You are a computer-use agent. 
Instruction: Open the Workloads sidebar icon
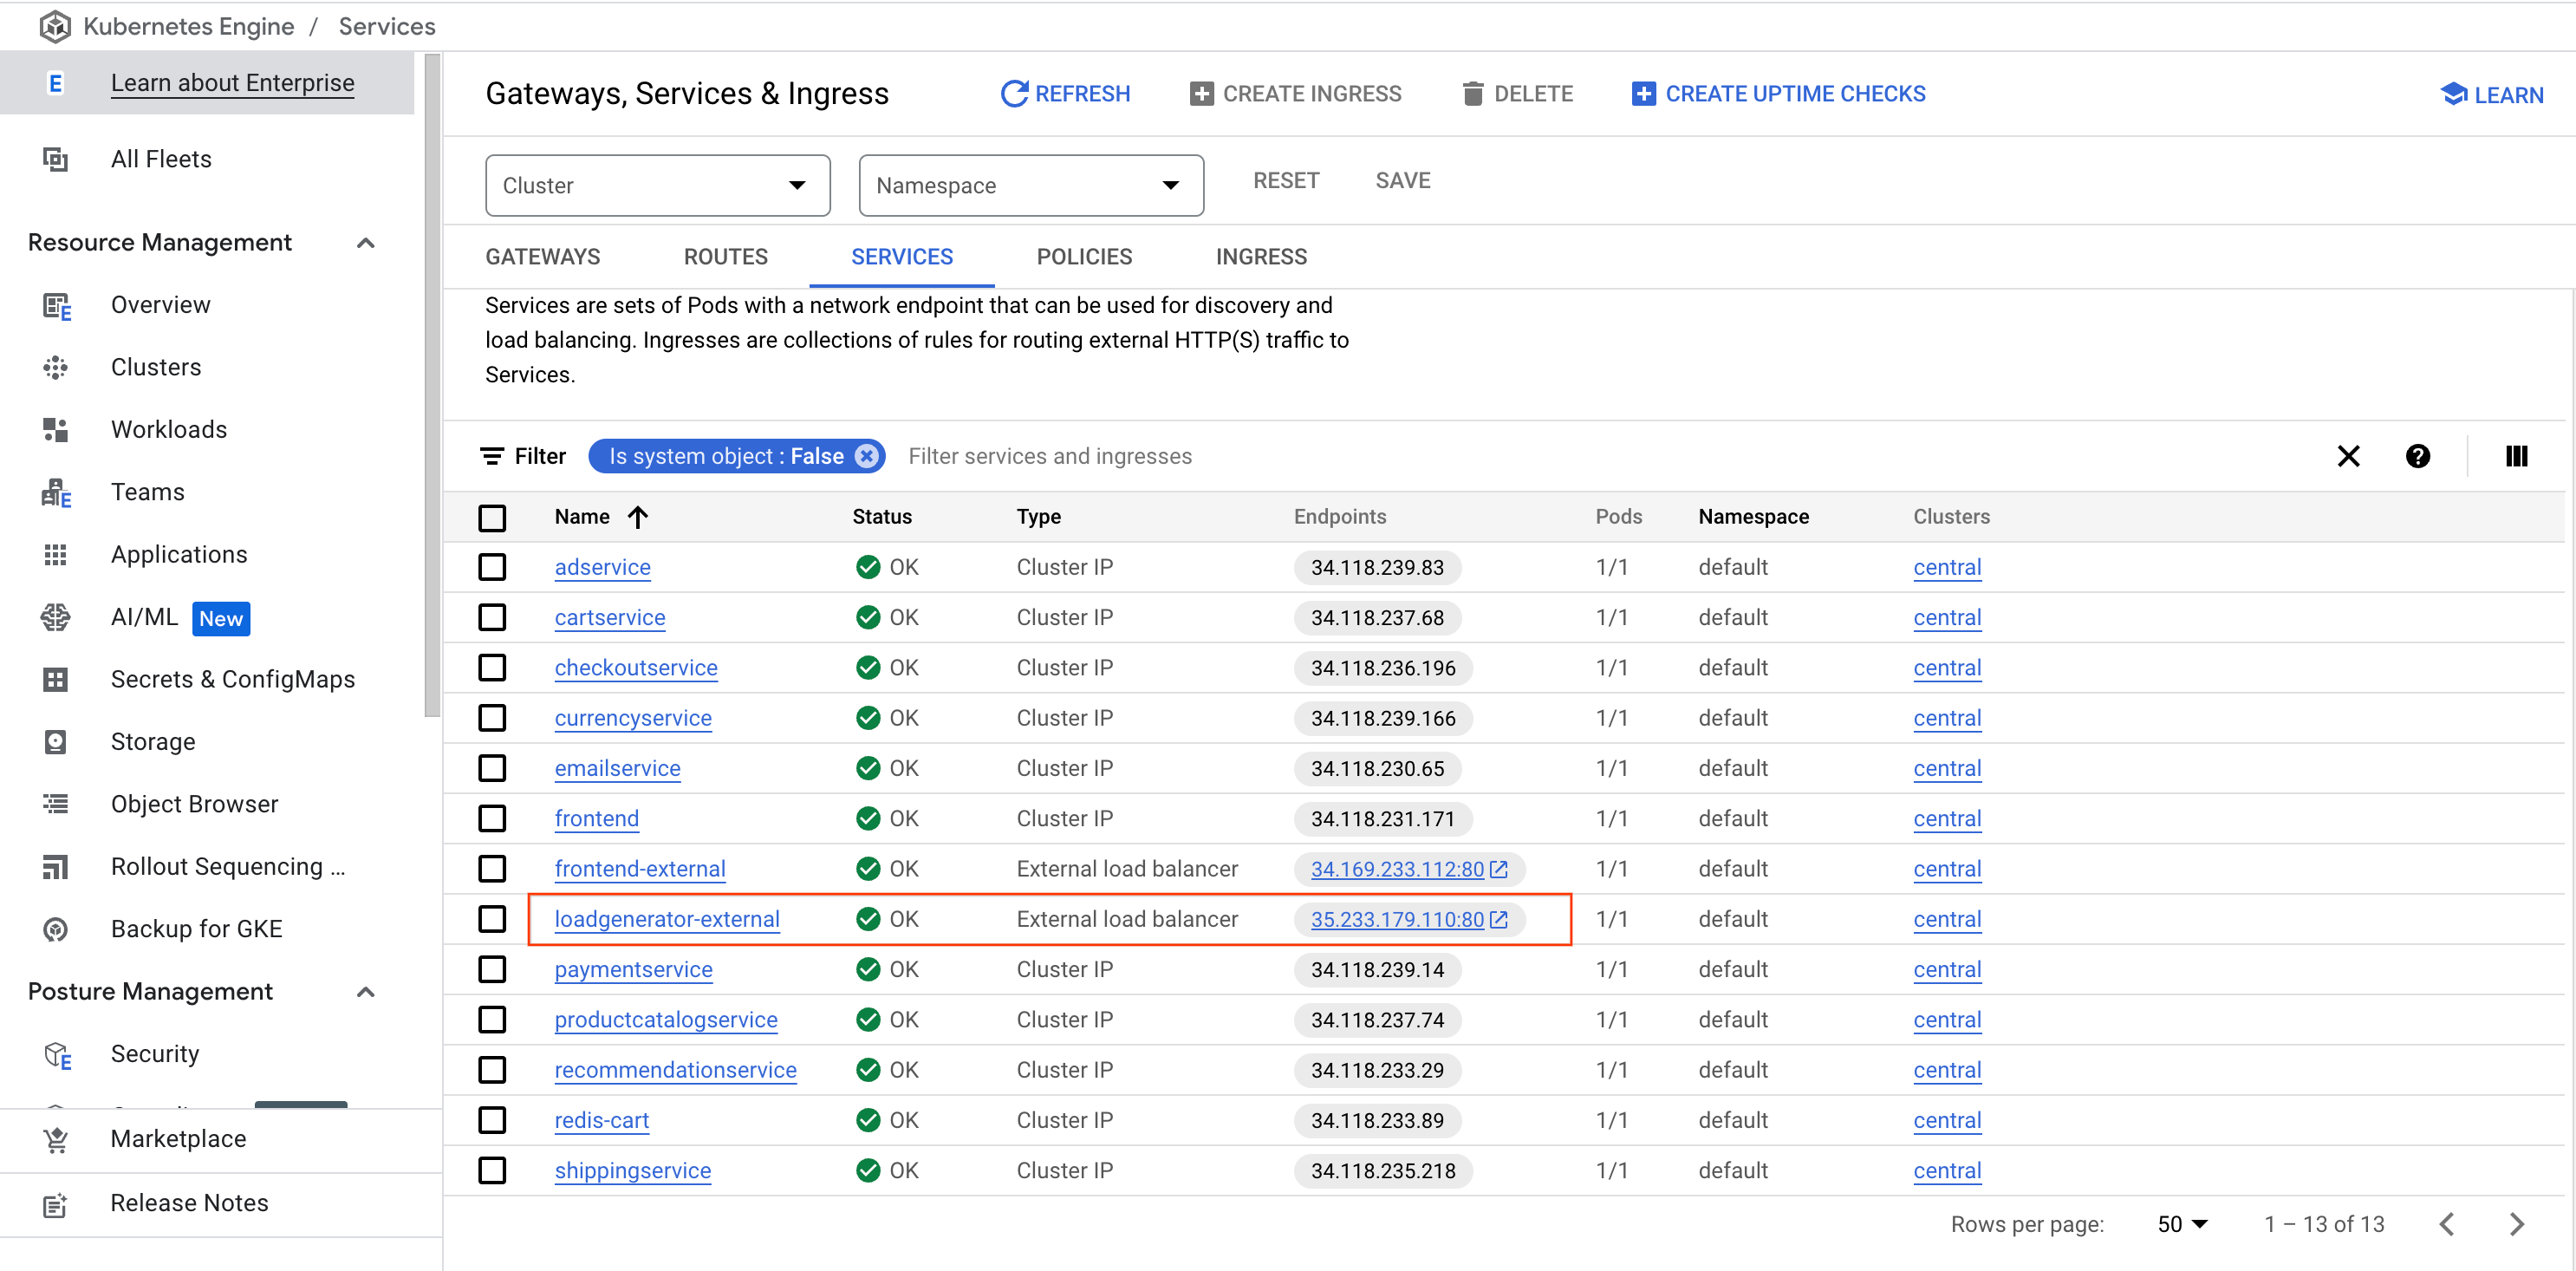(56, 430)
